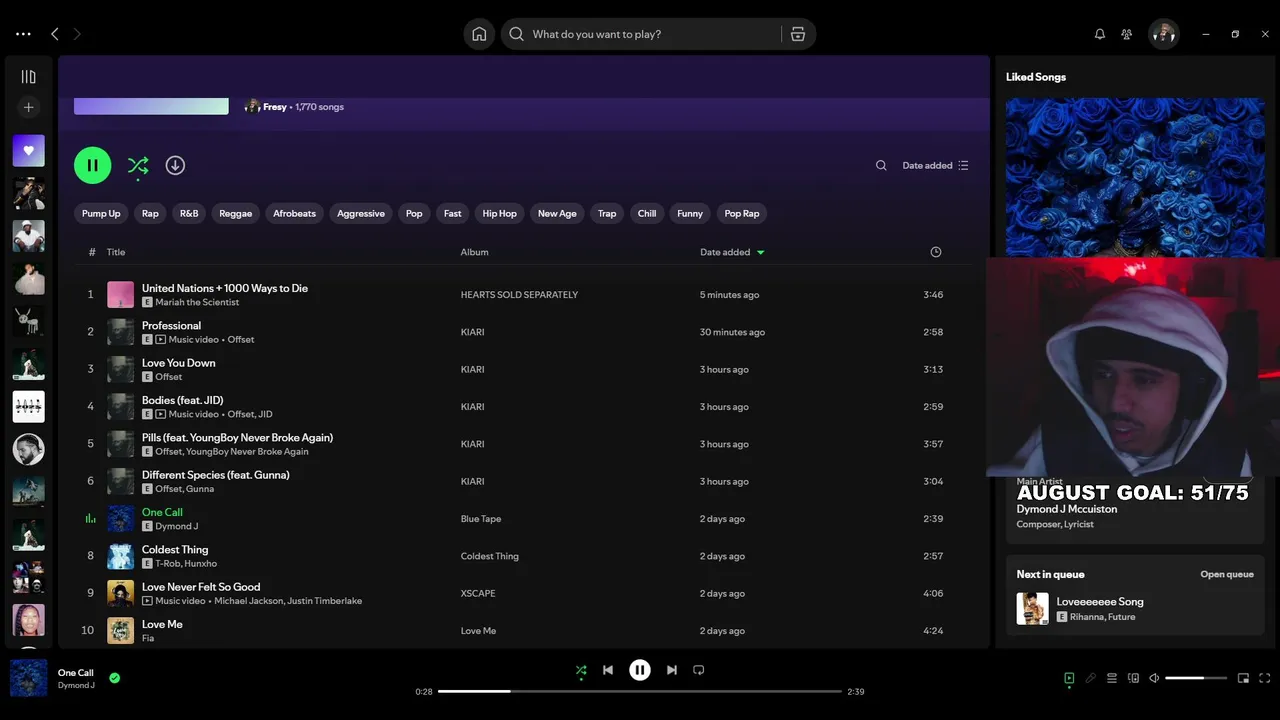This screenshot has width=1280, height=720.
Task: Go forward with the right arrow
Action: click(x=77, y=34)
